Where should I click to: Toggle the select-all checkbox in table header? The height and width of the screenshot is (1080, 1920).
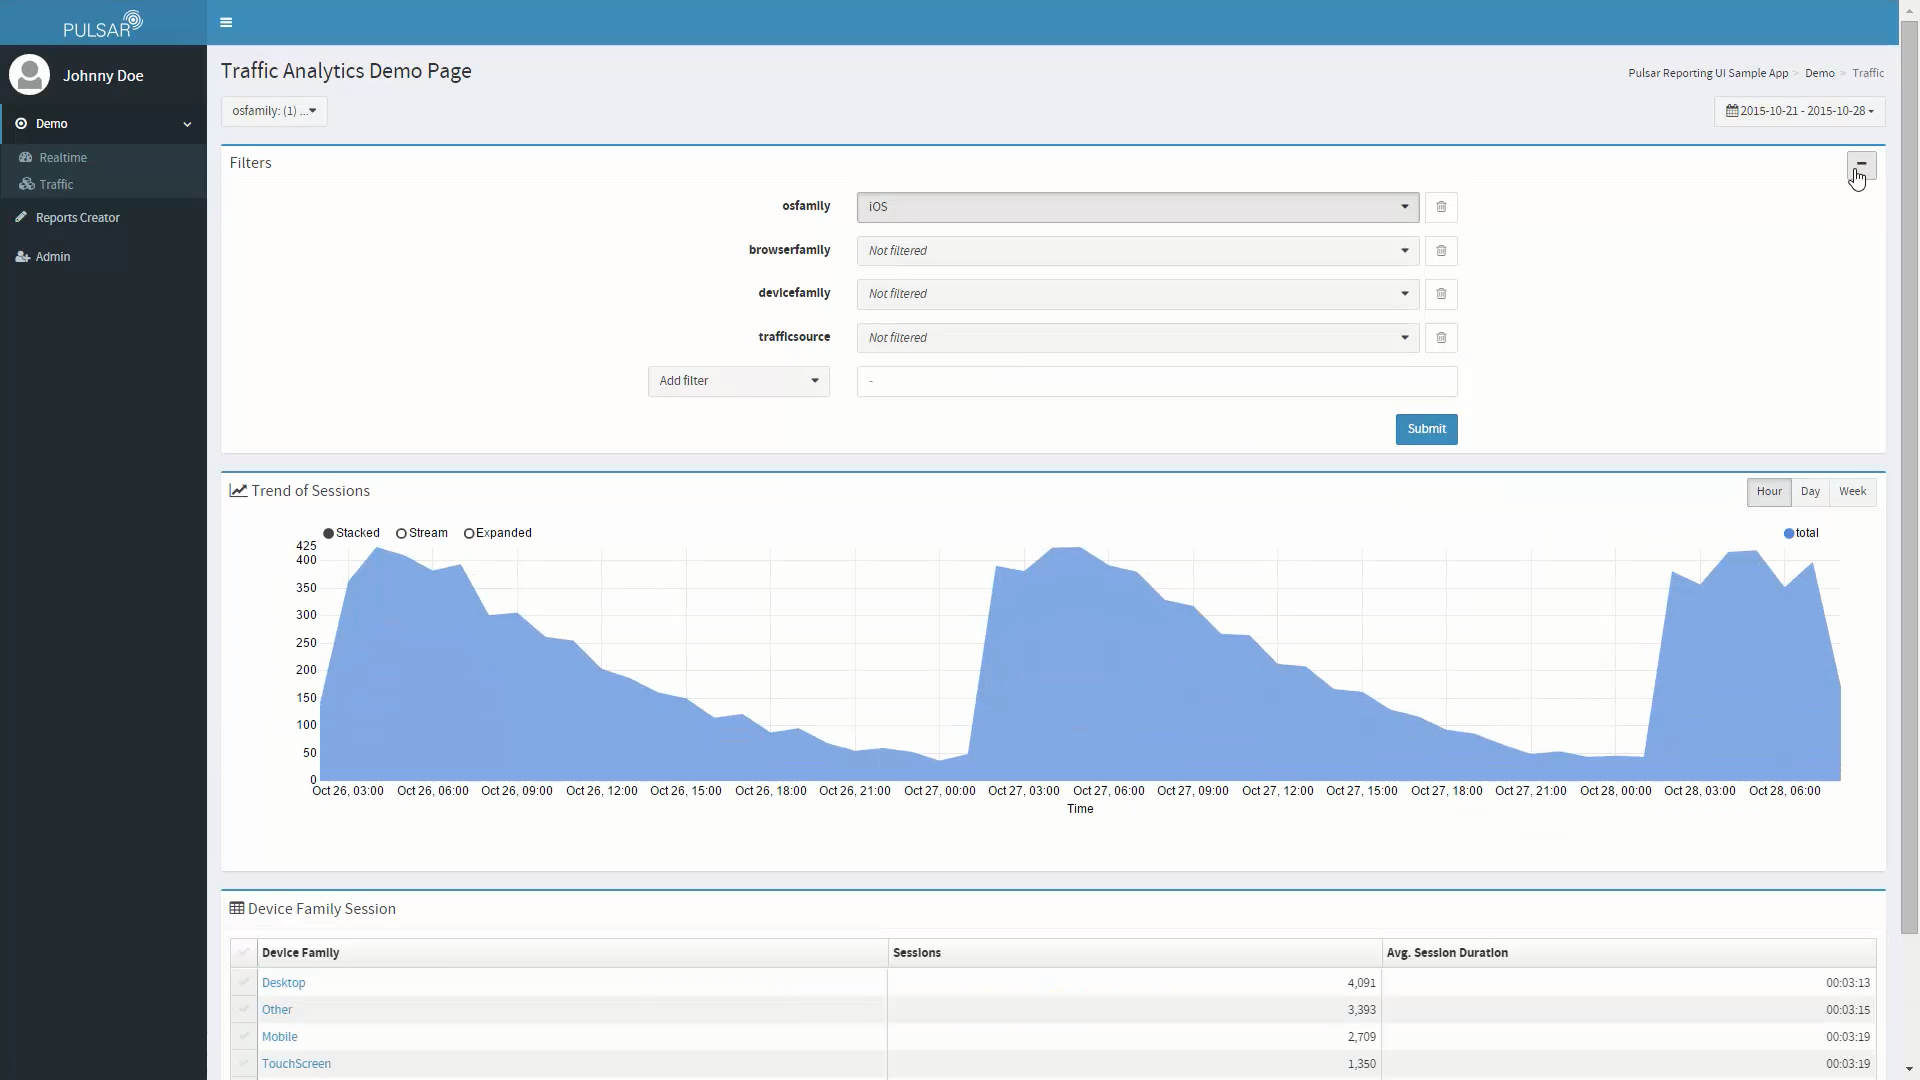pyautogui.click(x=244, y=953)
